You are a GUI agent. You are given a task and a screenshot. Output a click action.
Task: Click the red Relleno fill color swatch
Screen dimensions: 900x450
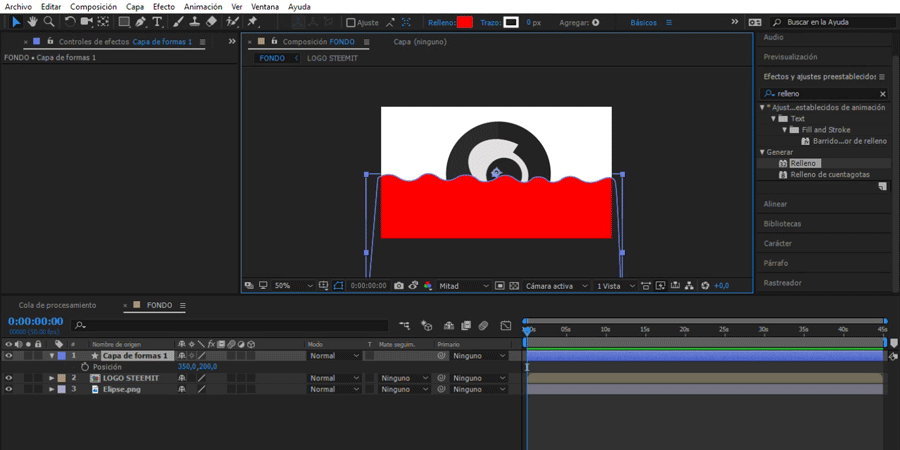(464, 22)
